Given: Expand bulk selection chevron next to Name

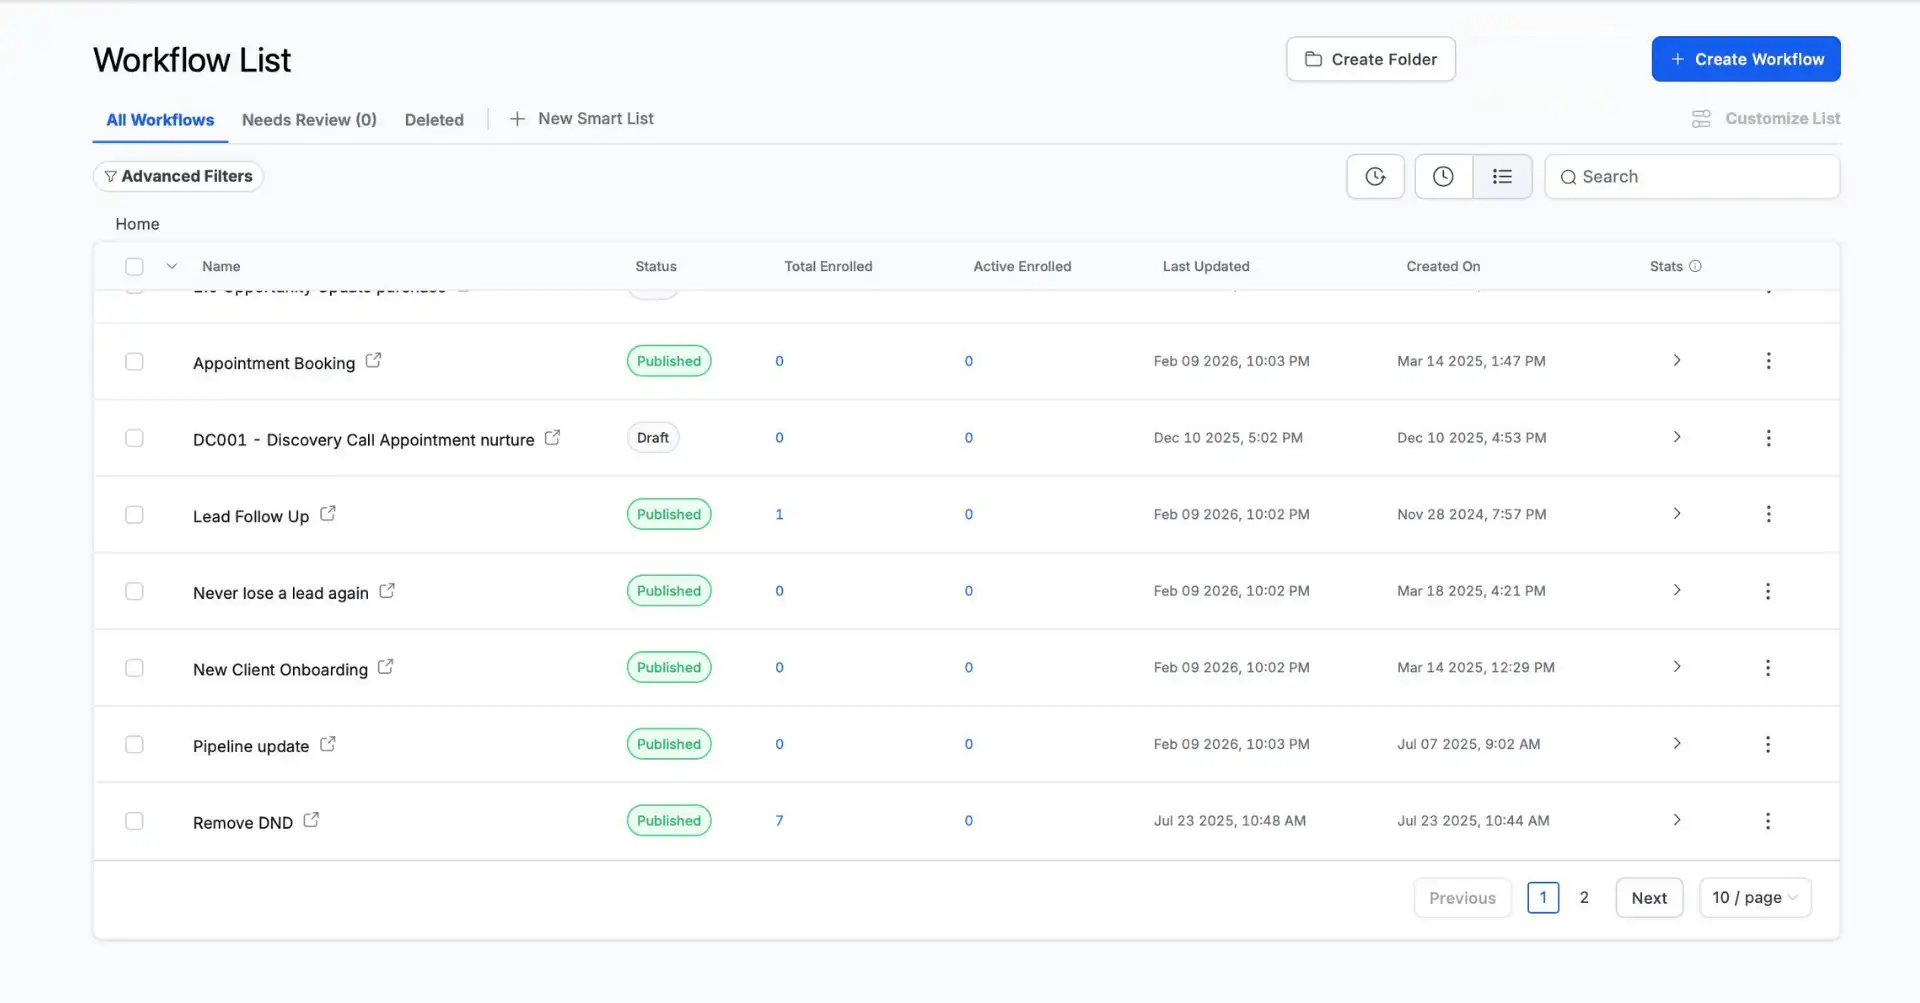Looking at the screenshot, I should (x=171, y=266).
